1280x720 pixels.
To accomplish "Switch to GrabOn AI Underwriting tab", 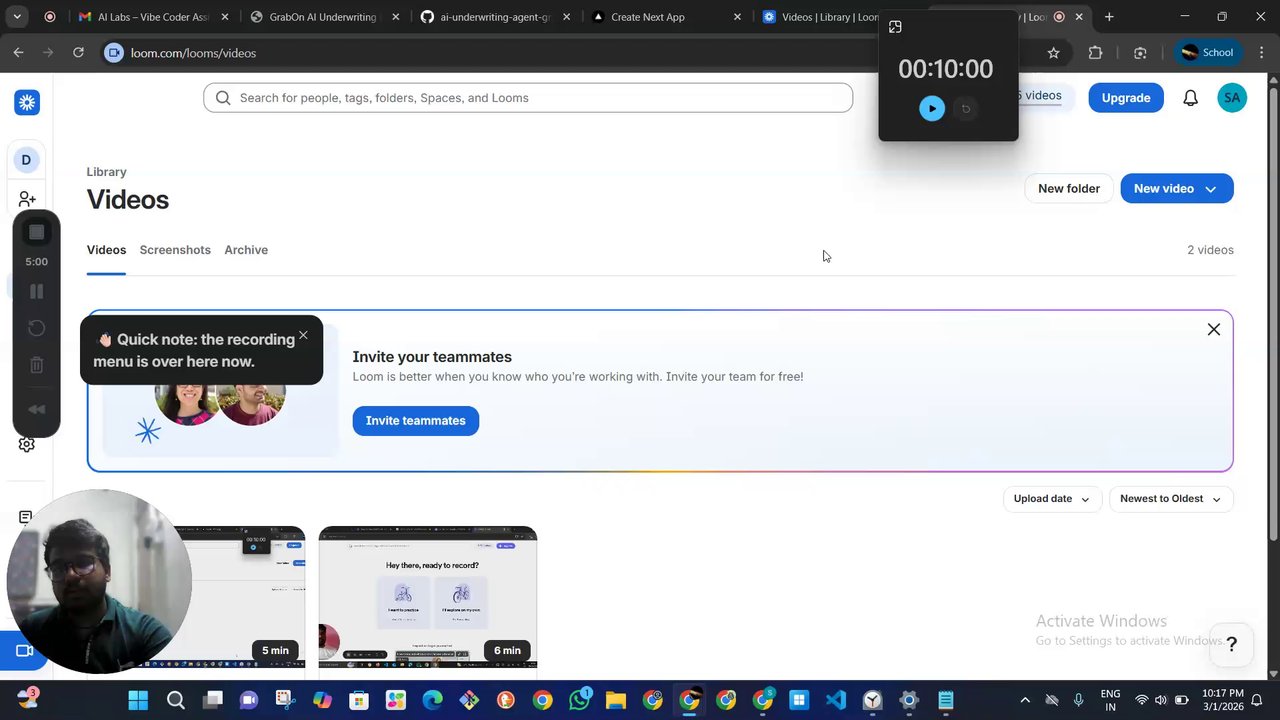I will pos(325,17).
